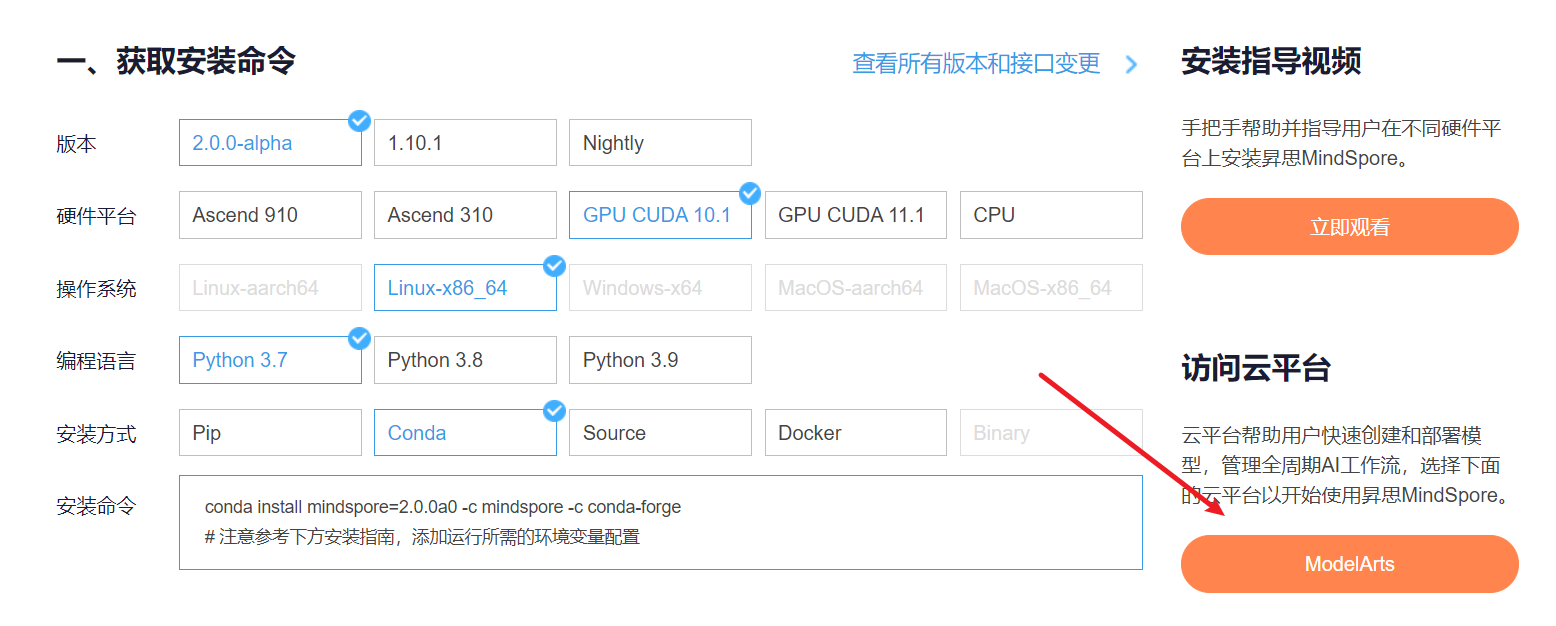This screenshot has width=1556, height=626.
Task: Click the chevron arrow beside 查看所有版本和接口变更
Action: (x=1131, y=65)
